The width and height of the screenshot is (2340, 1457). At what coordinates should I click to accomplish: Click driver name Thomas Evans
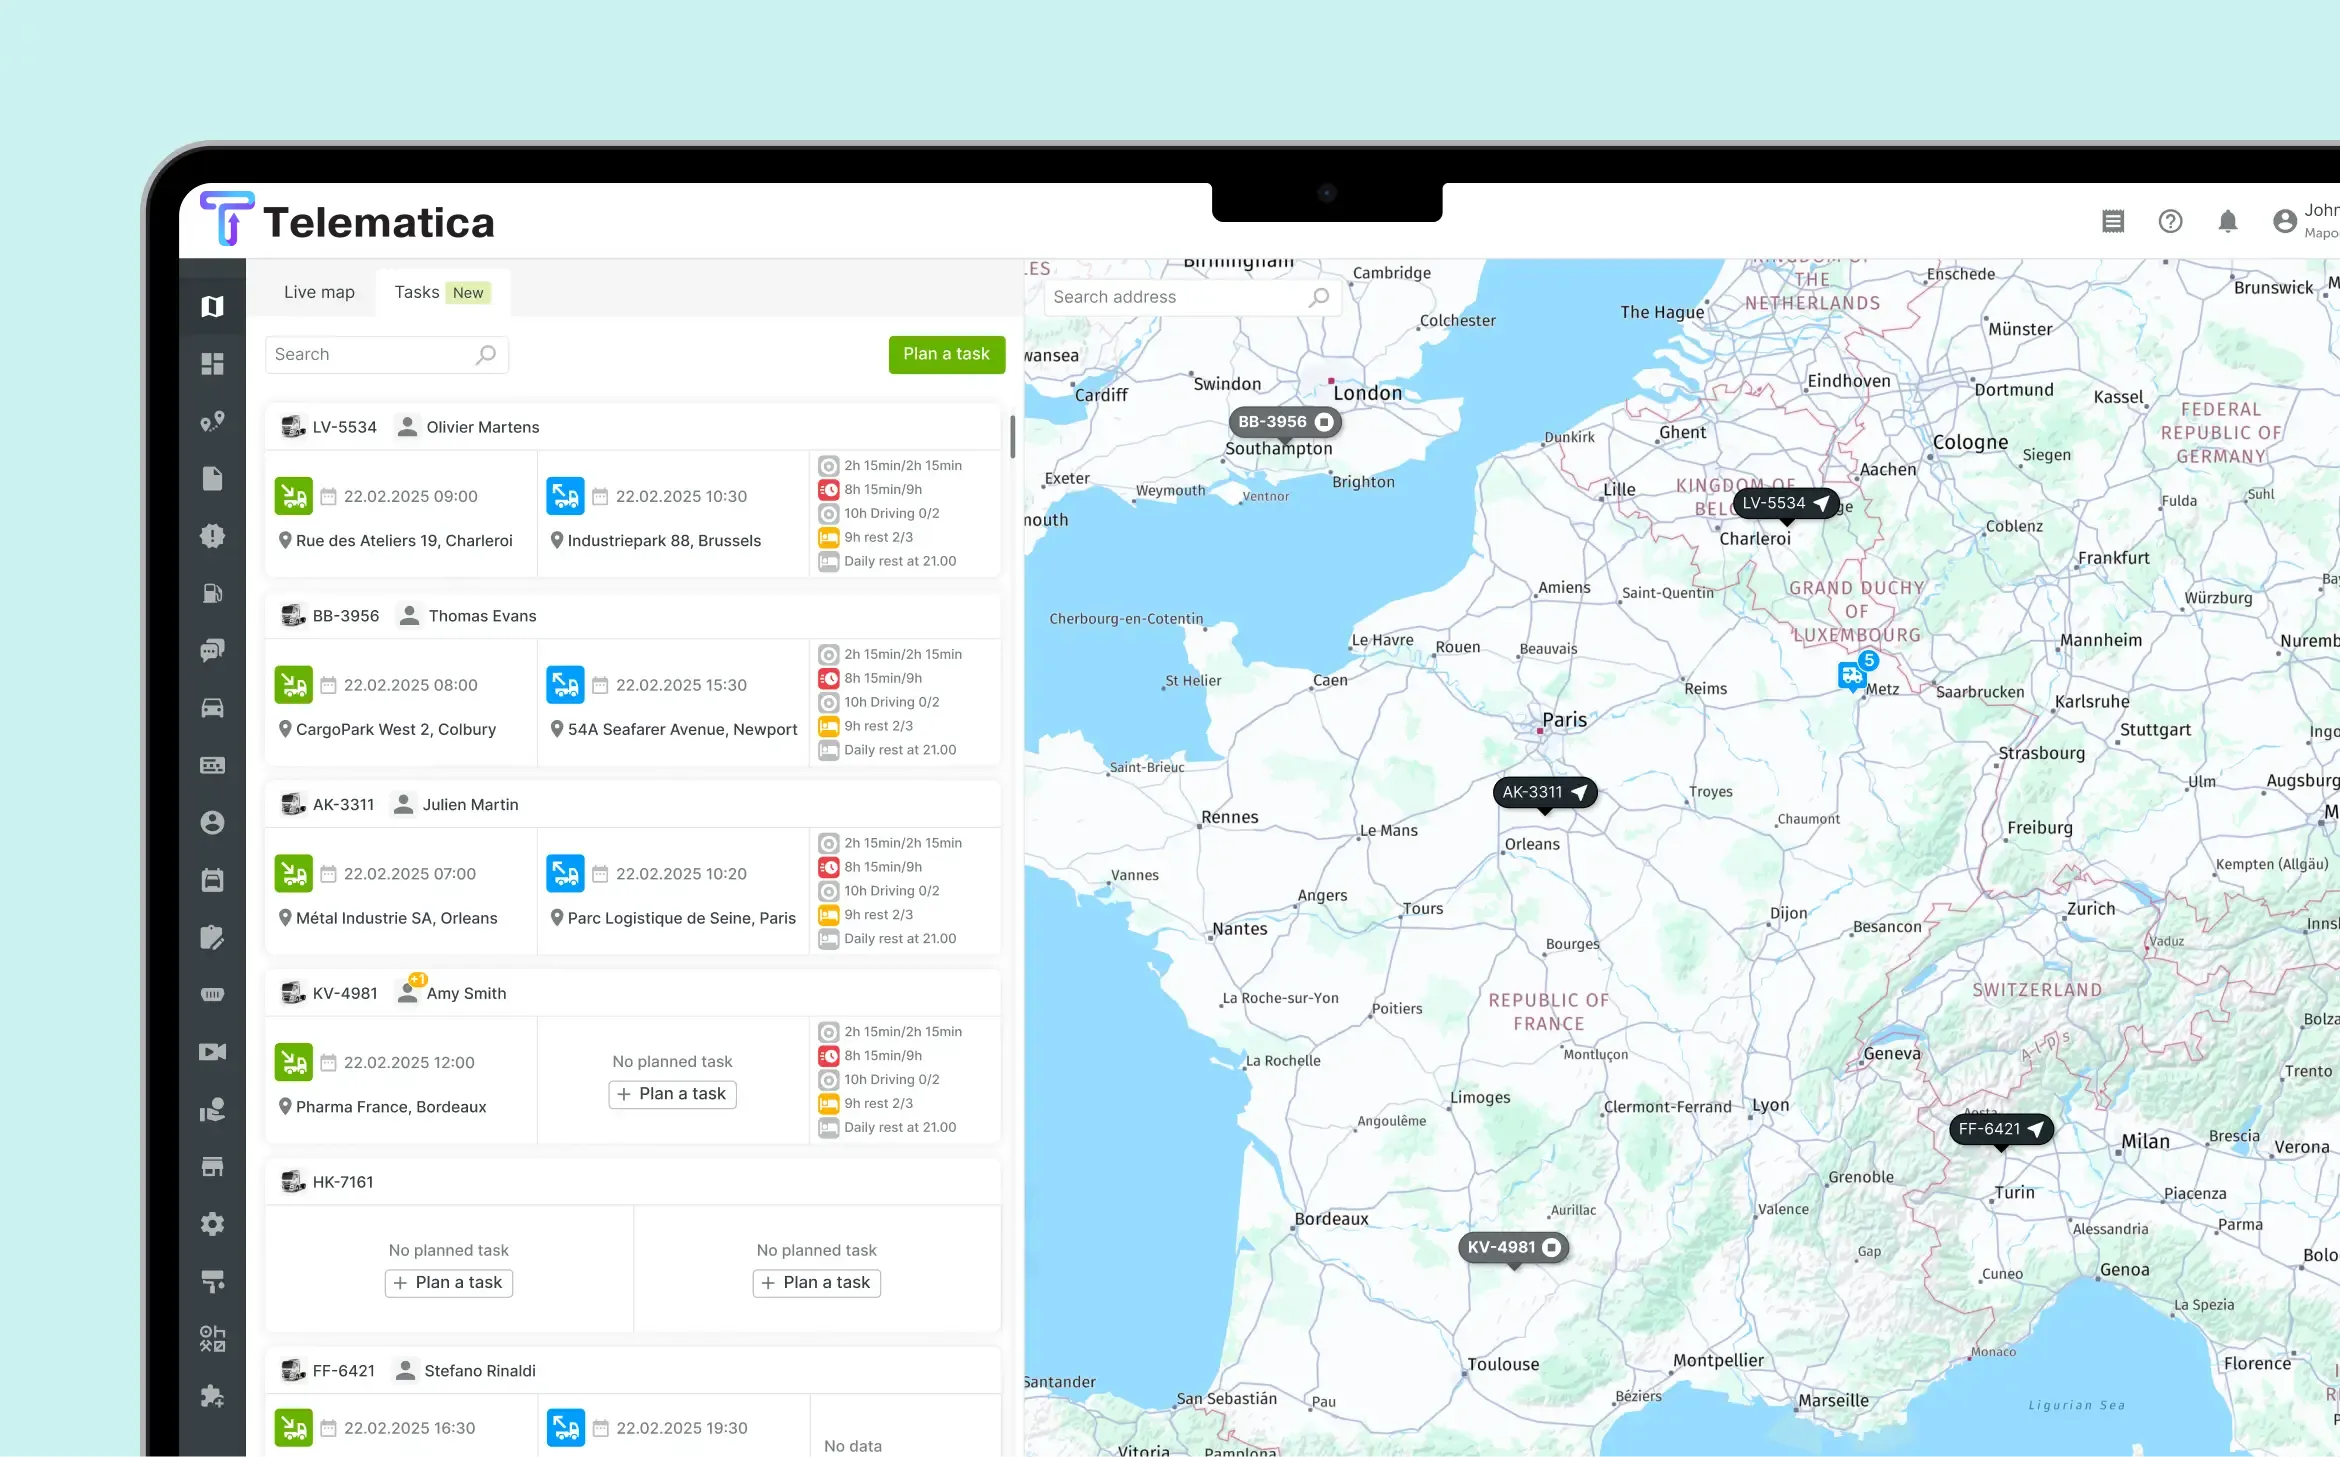click(x=482, y=616)
